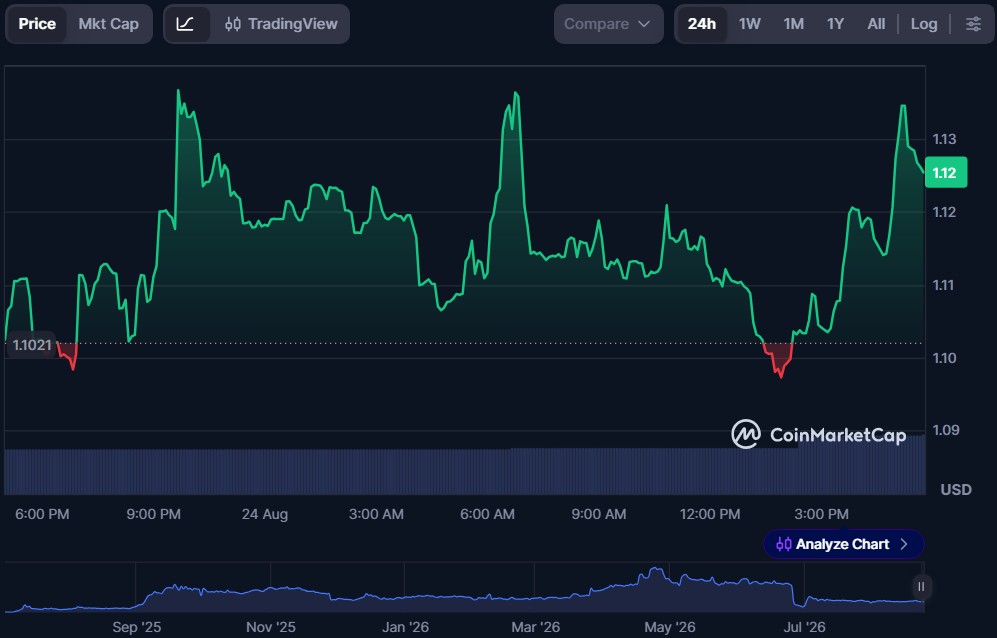This screenshot has height=638, width=997.
Task: Switch to line chart view icon
Action: tap(185, 24)
